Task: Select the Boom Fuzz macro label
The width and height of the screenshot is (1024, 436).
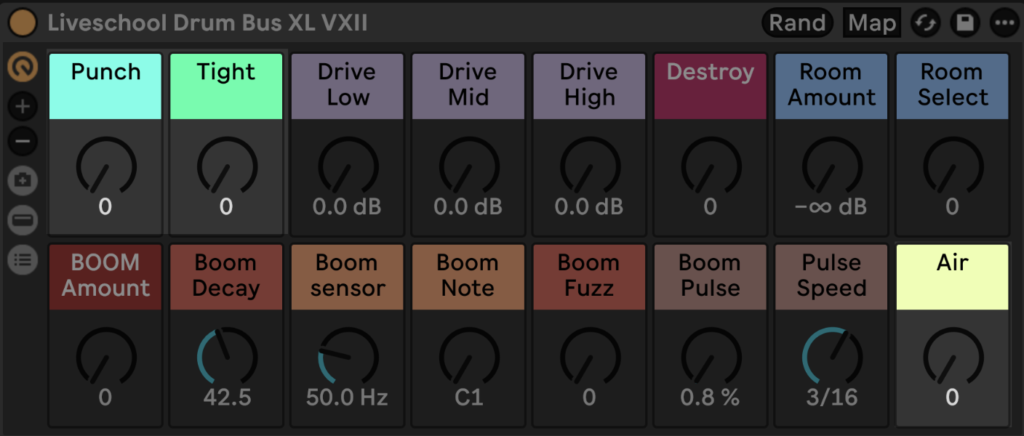Action: 590,277
